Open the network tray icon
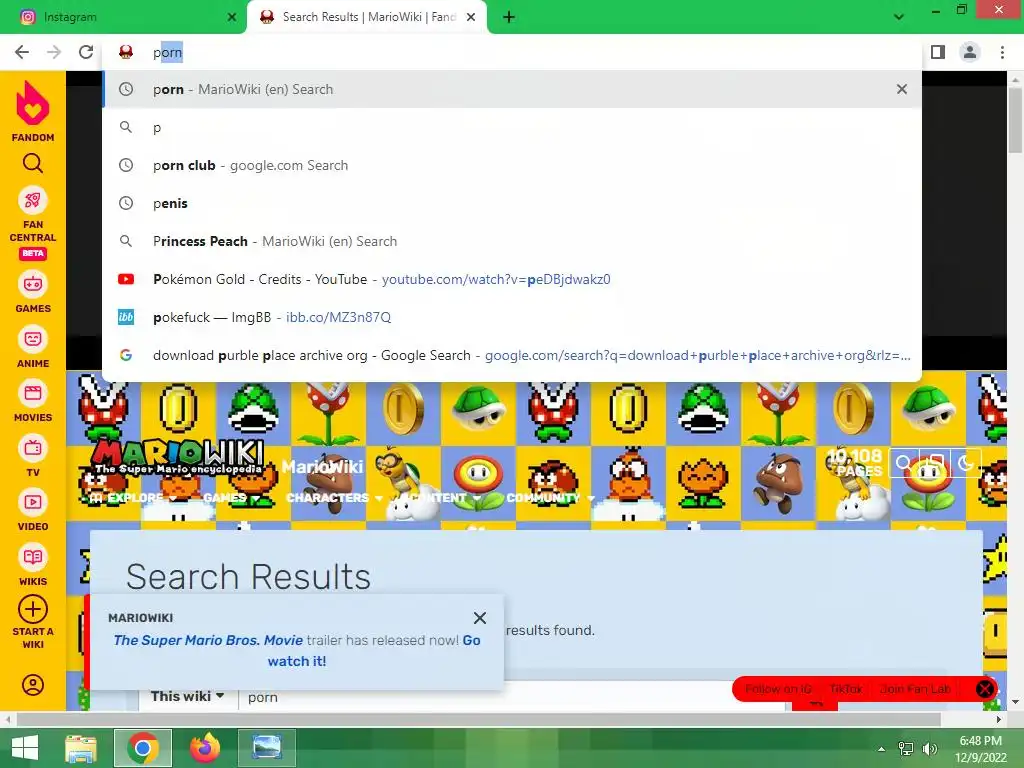This screenshot has width=1024, height=768. click(906, 749)
